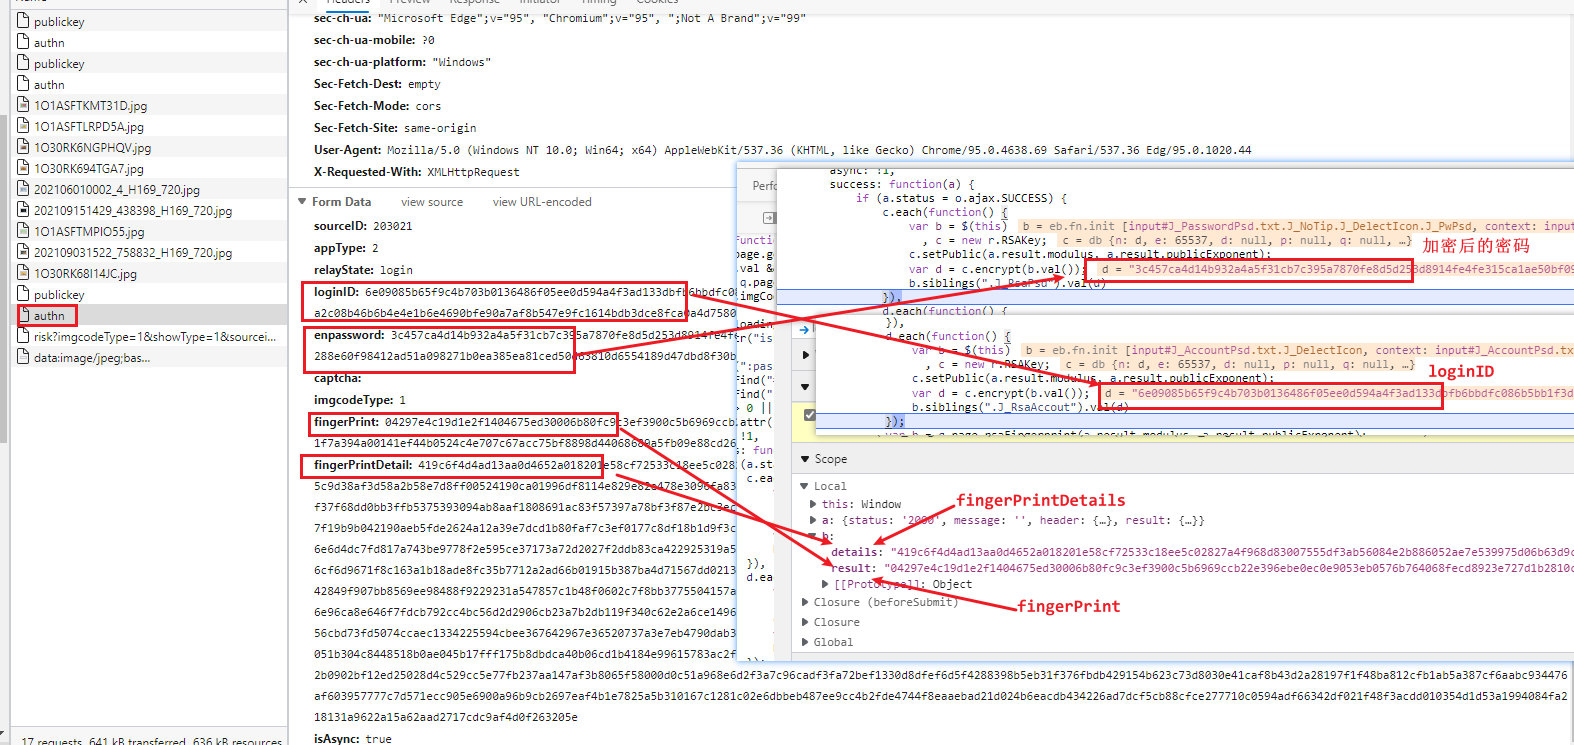
Task: Click the fingerPrintDetail form data key
Action: (x=363, y=465)
